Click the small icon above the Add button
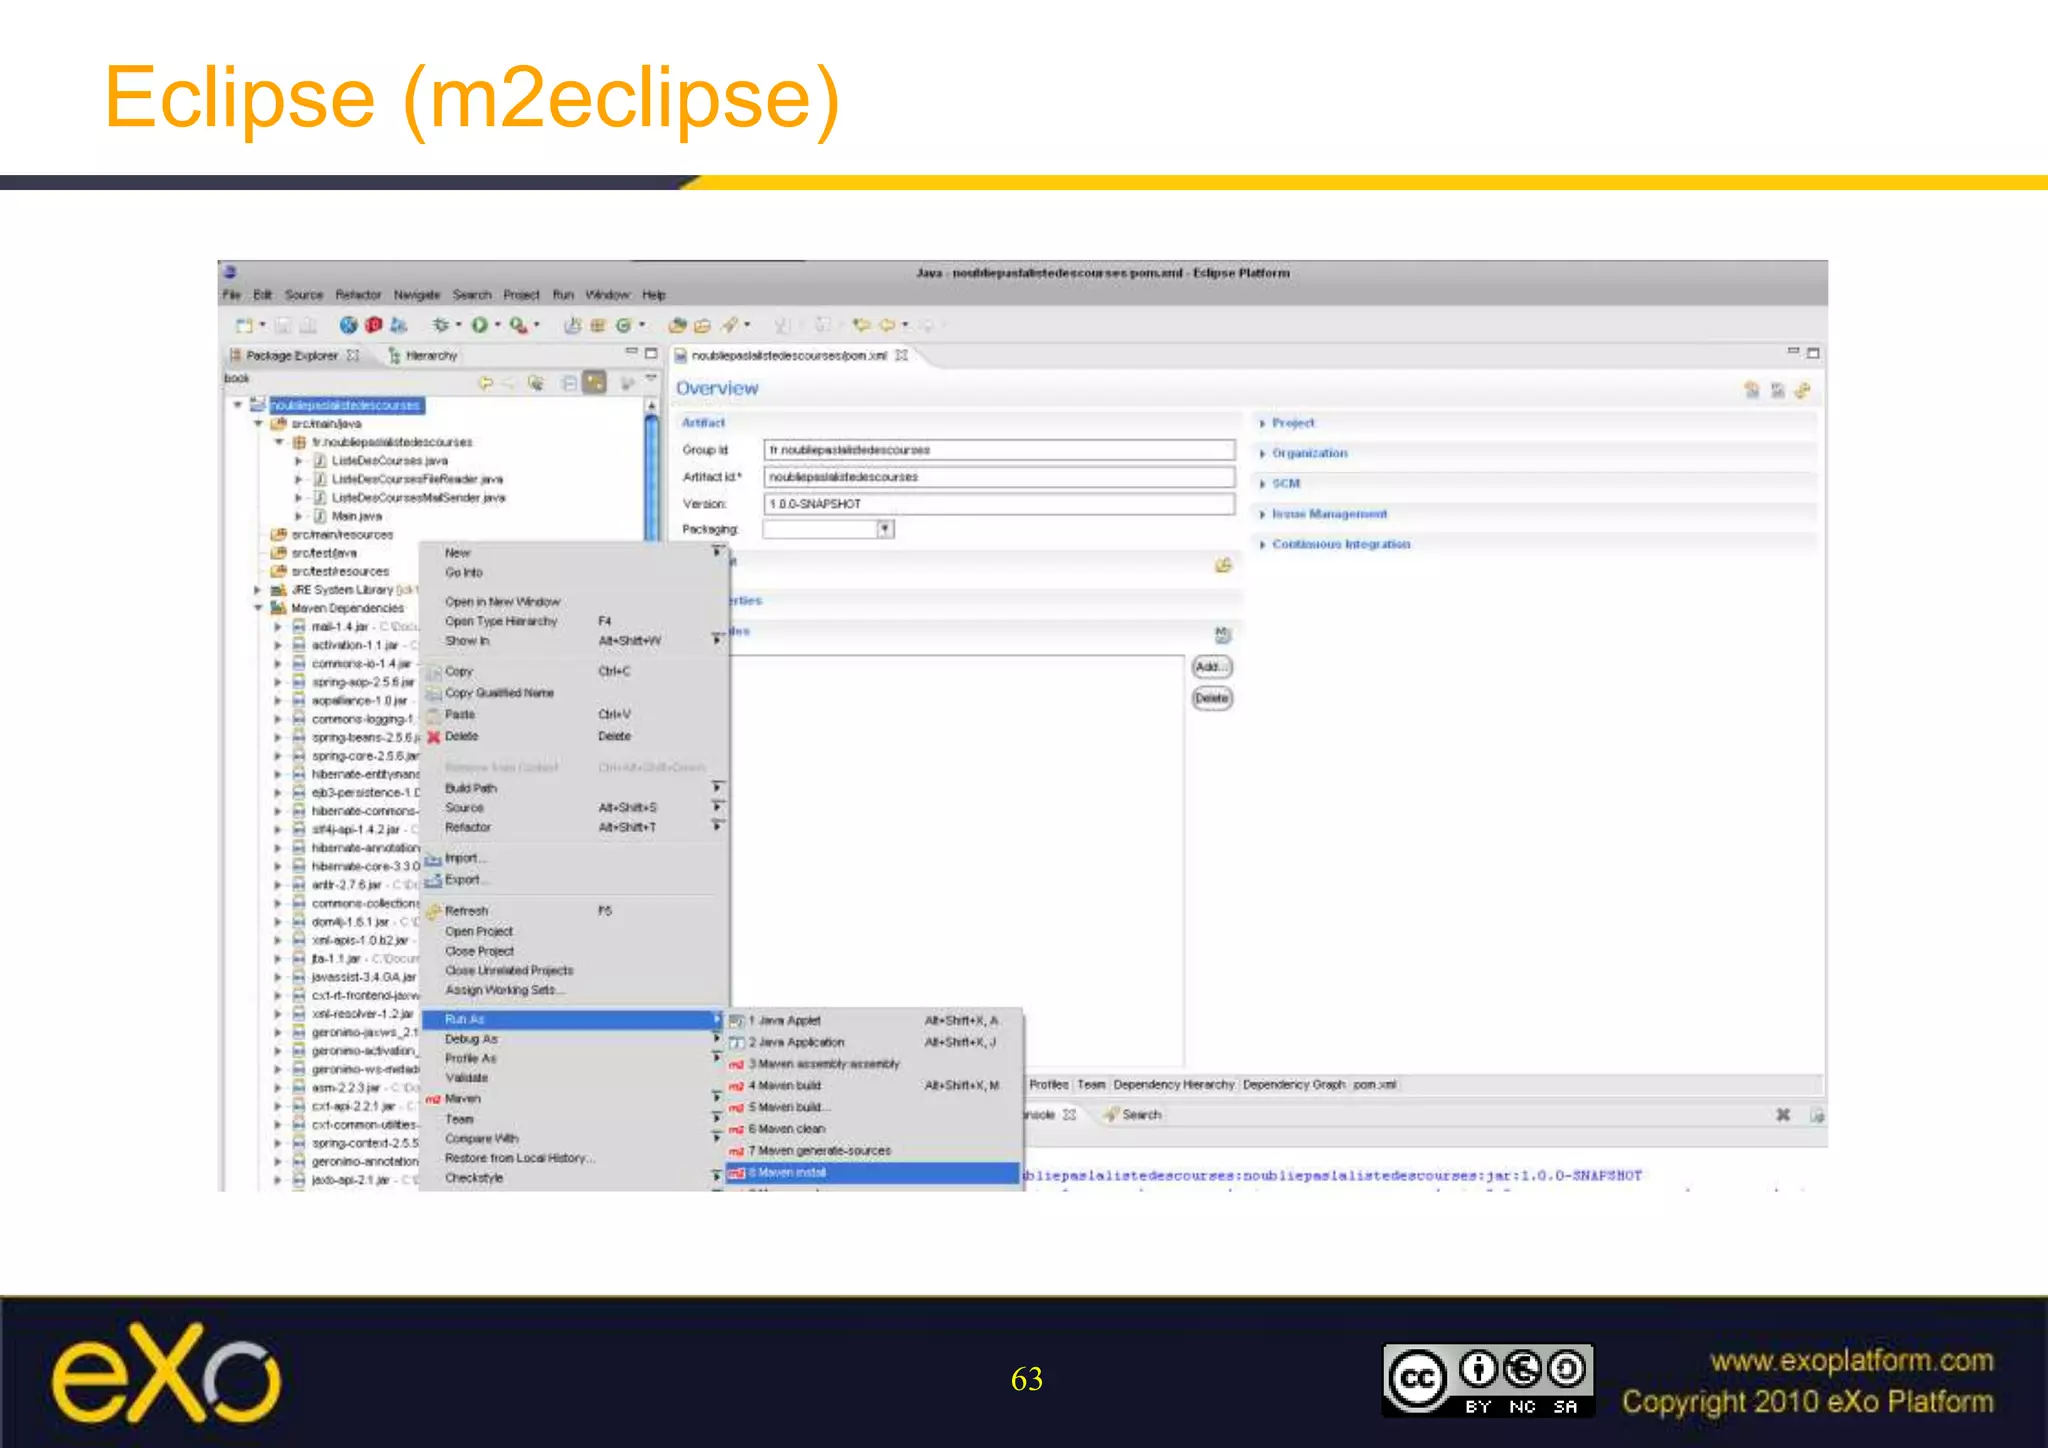Viewport: 2048px width, 1448px height. [1222, 634]
